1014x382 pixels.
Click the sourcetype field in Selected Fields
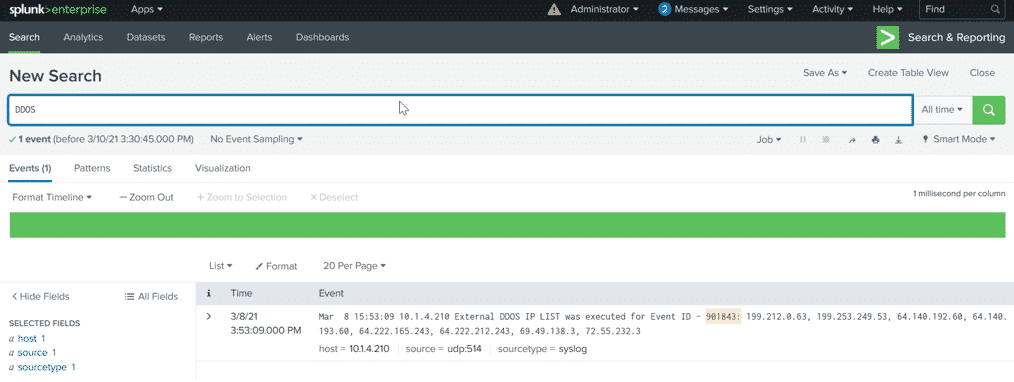click(x=42, y=367)
